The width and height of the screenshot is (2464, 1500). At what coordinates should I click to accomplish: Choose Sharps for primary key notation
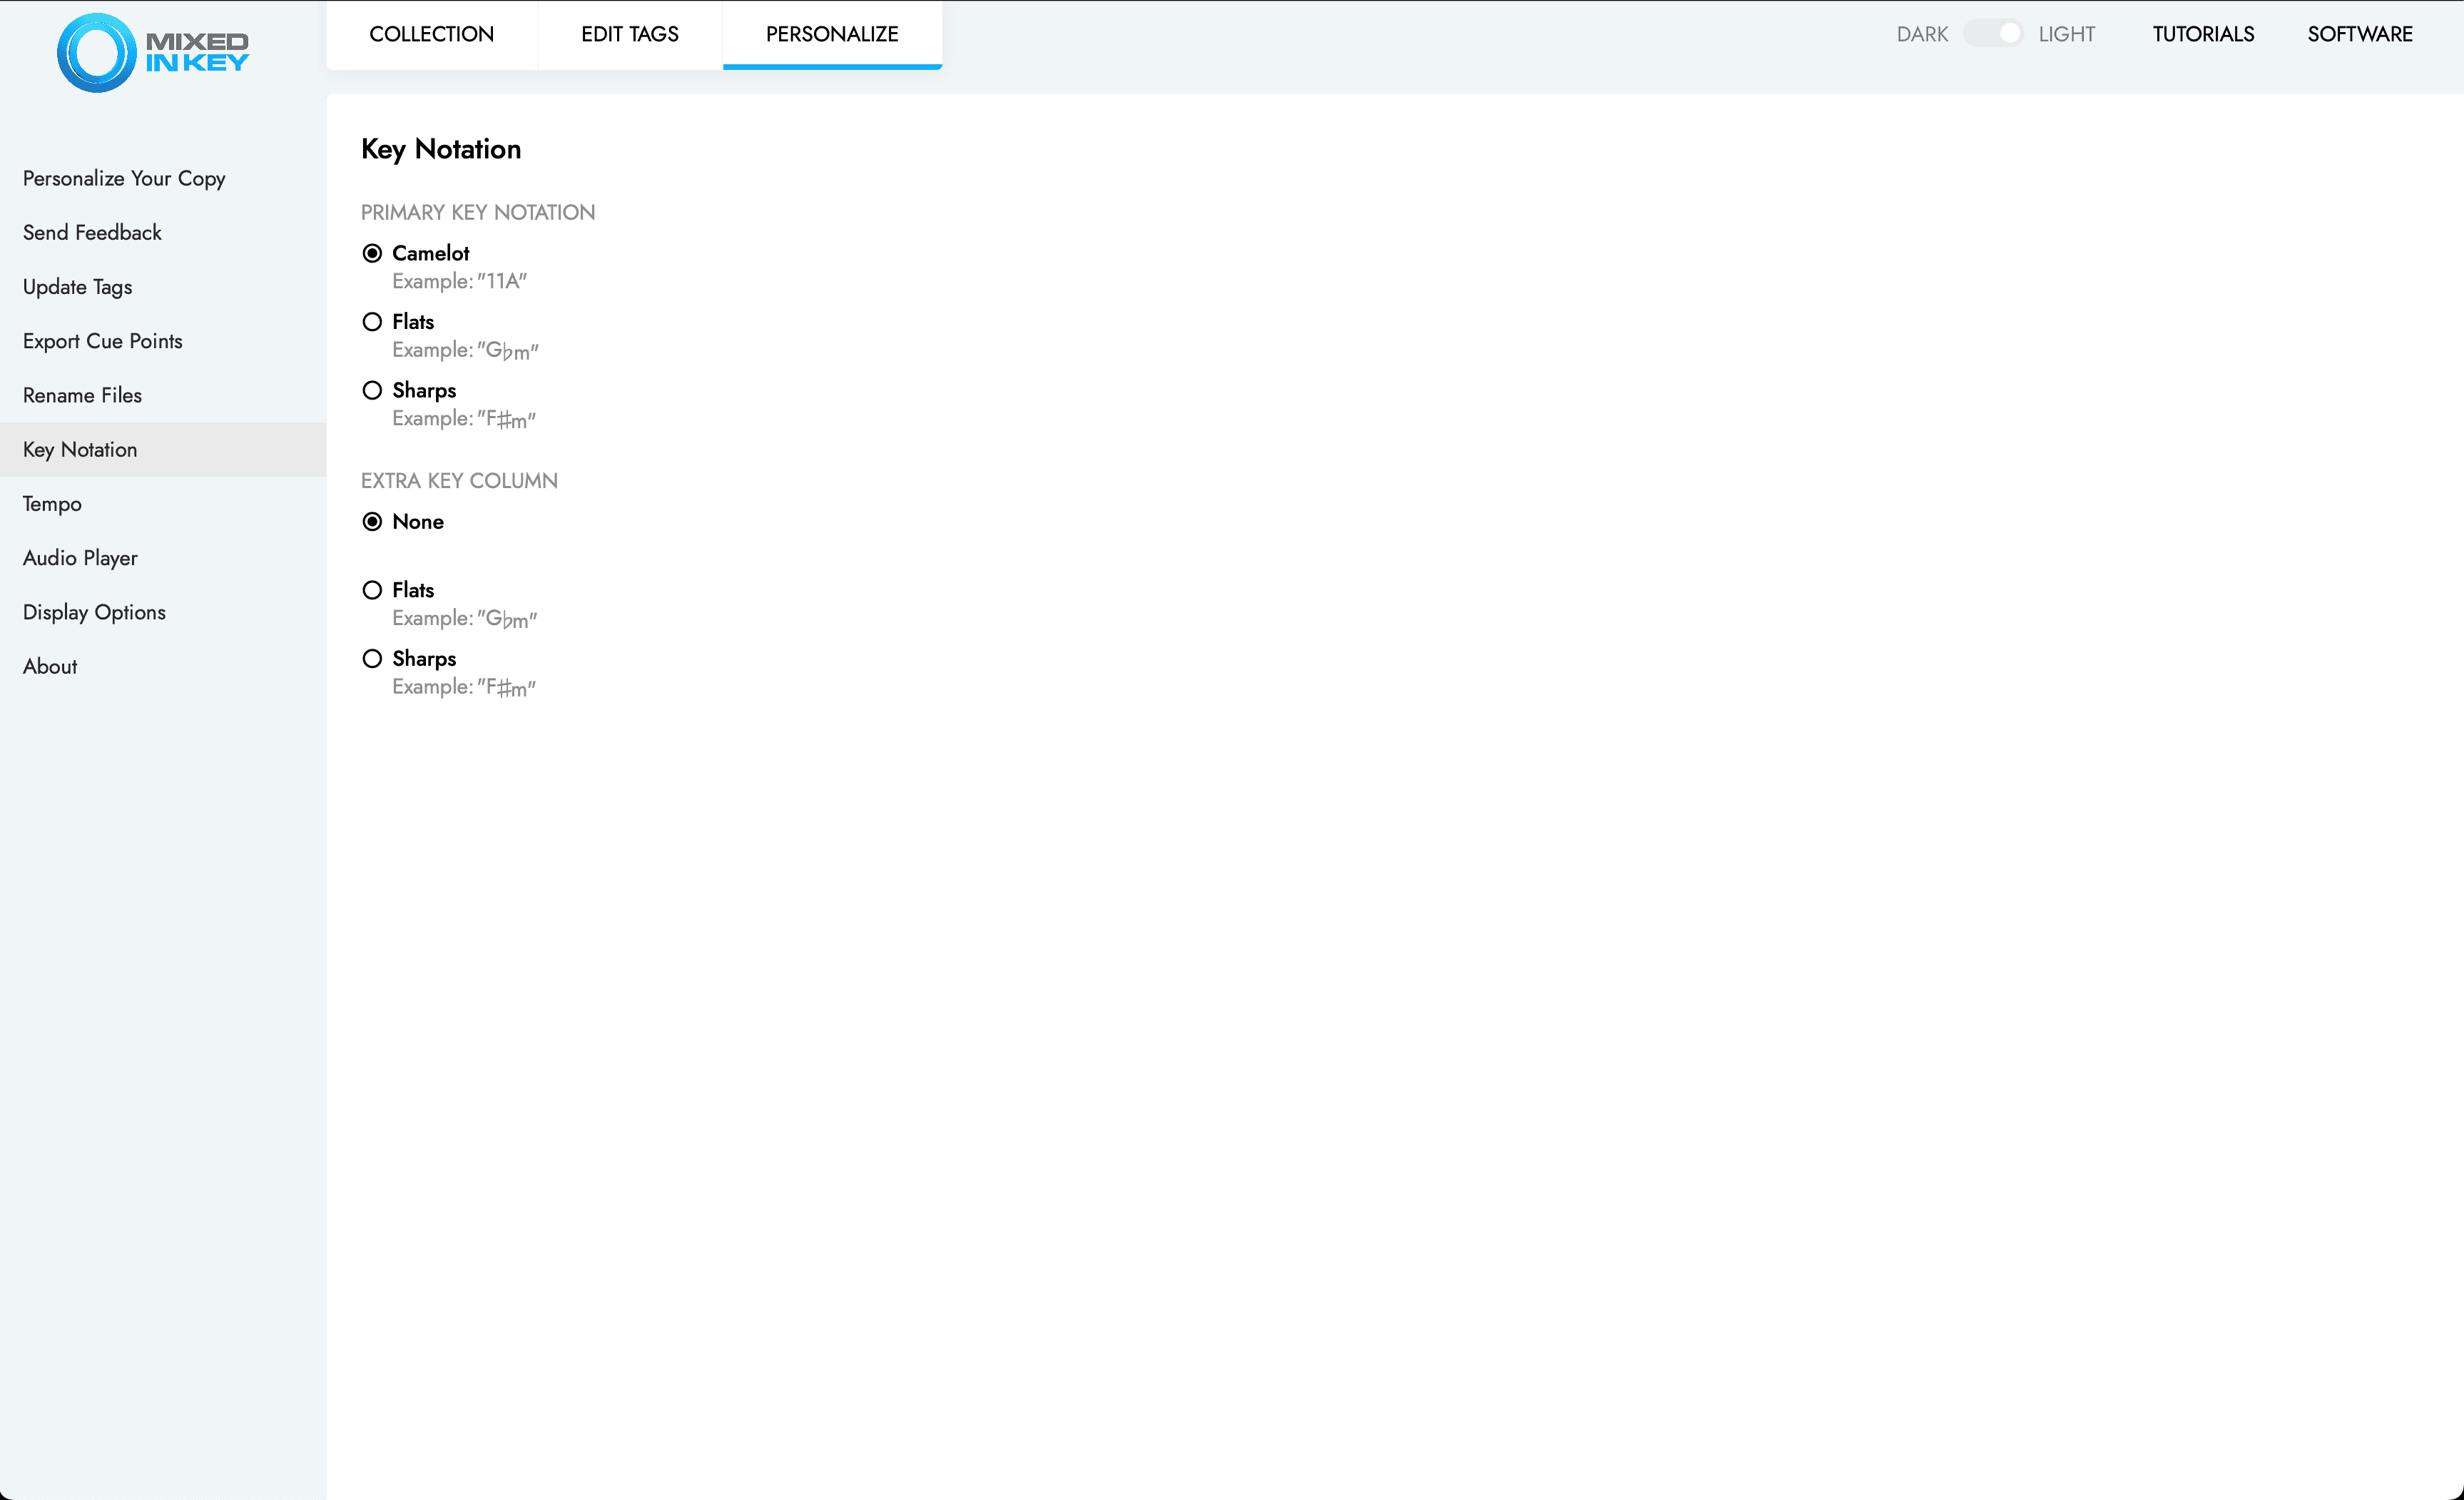point(372,390)
